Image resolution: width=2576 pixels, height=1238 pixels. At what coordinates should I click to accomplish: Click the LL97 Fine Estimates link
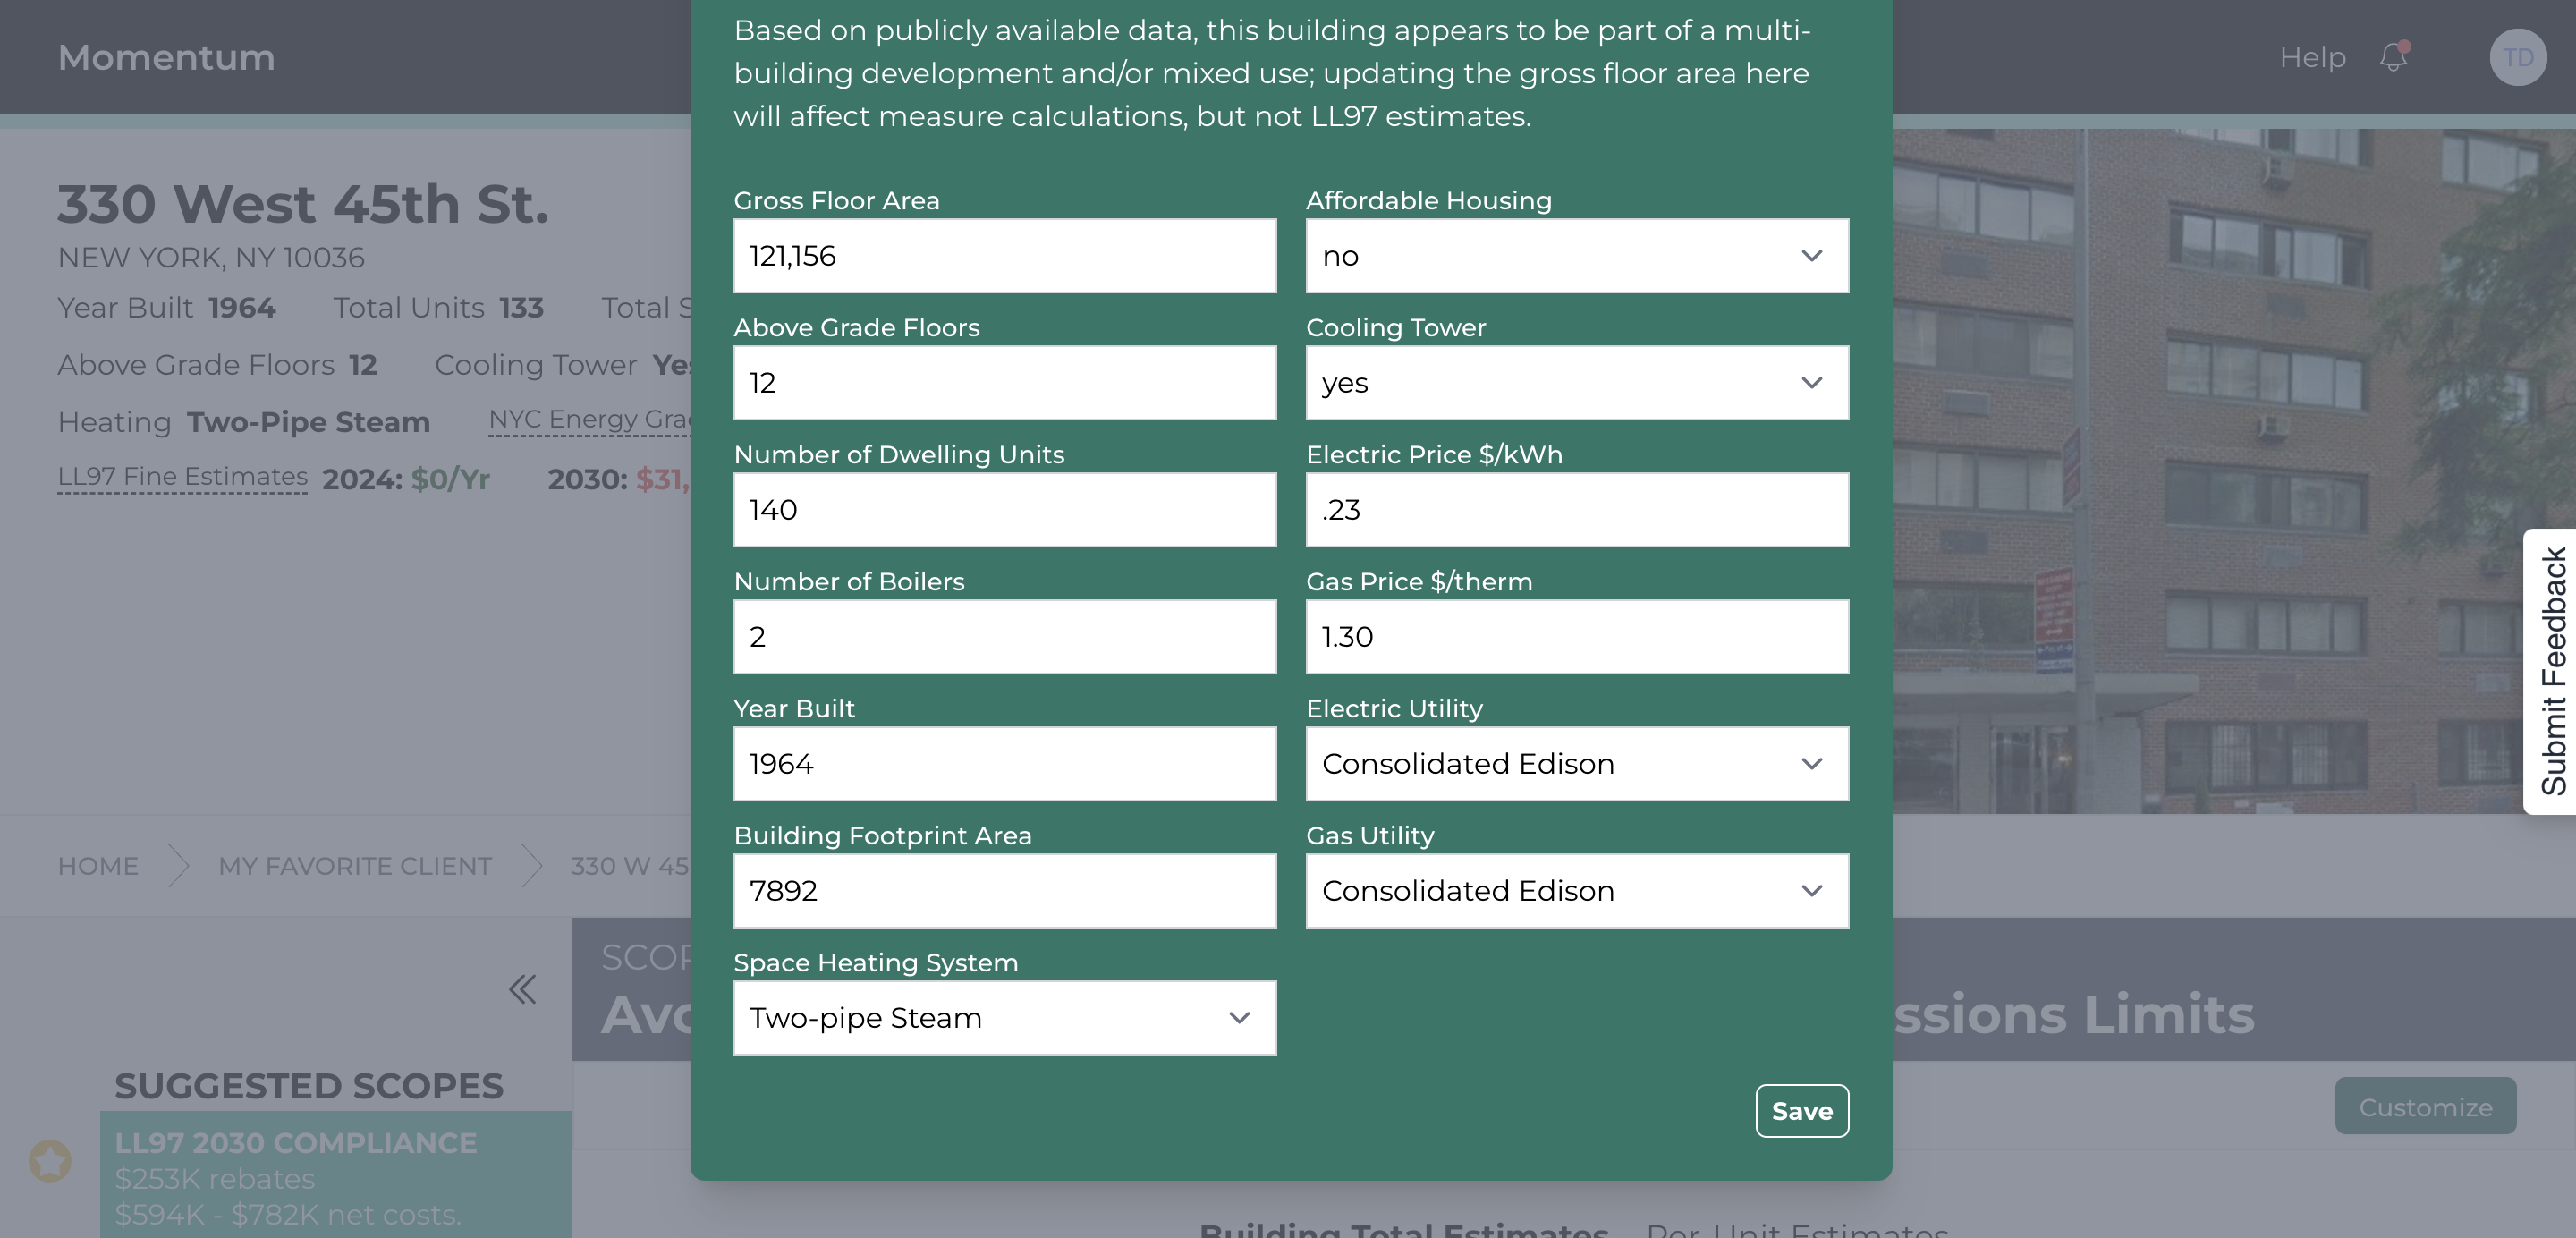point(183,477)
